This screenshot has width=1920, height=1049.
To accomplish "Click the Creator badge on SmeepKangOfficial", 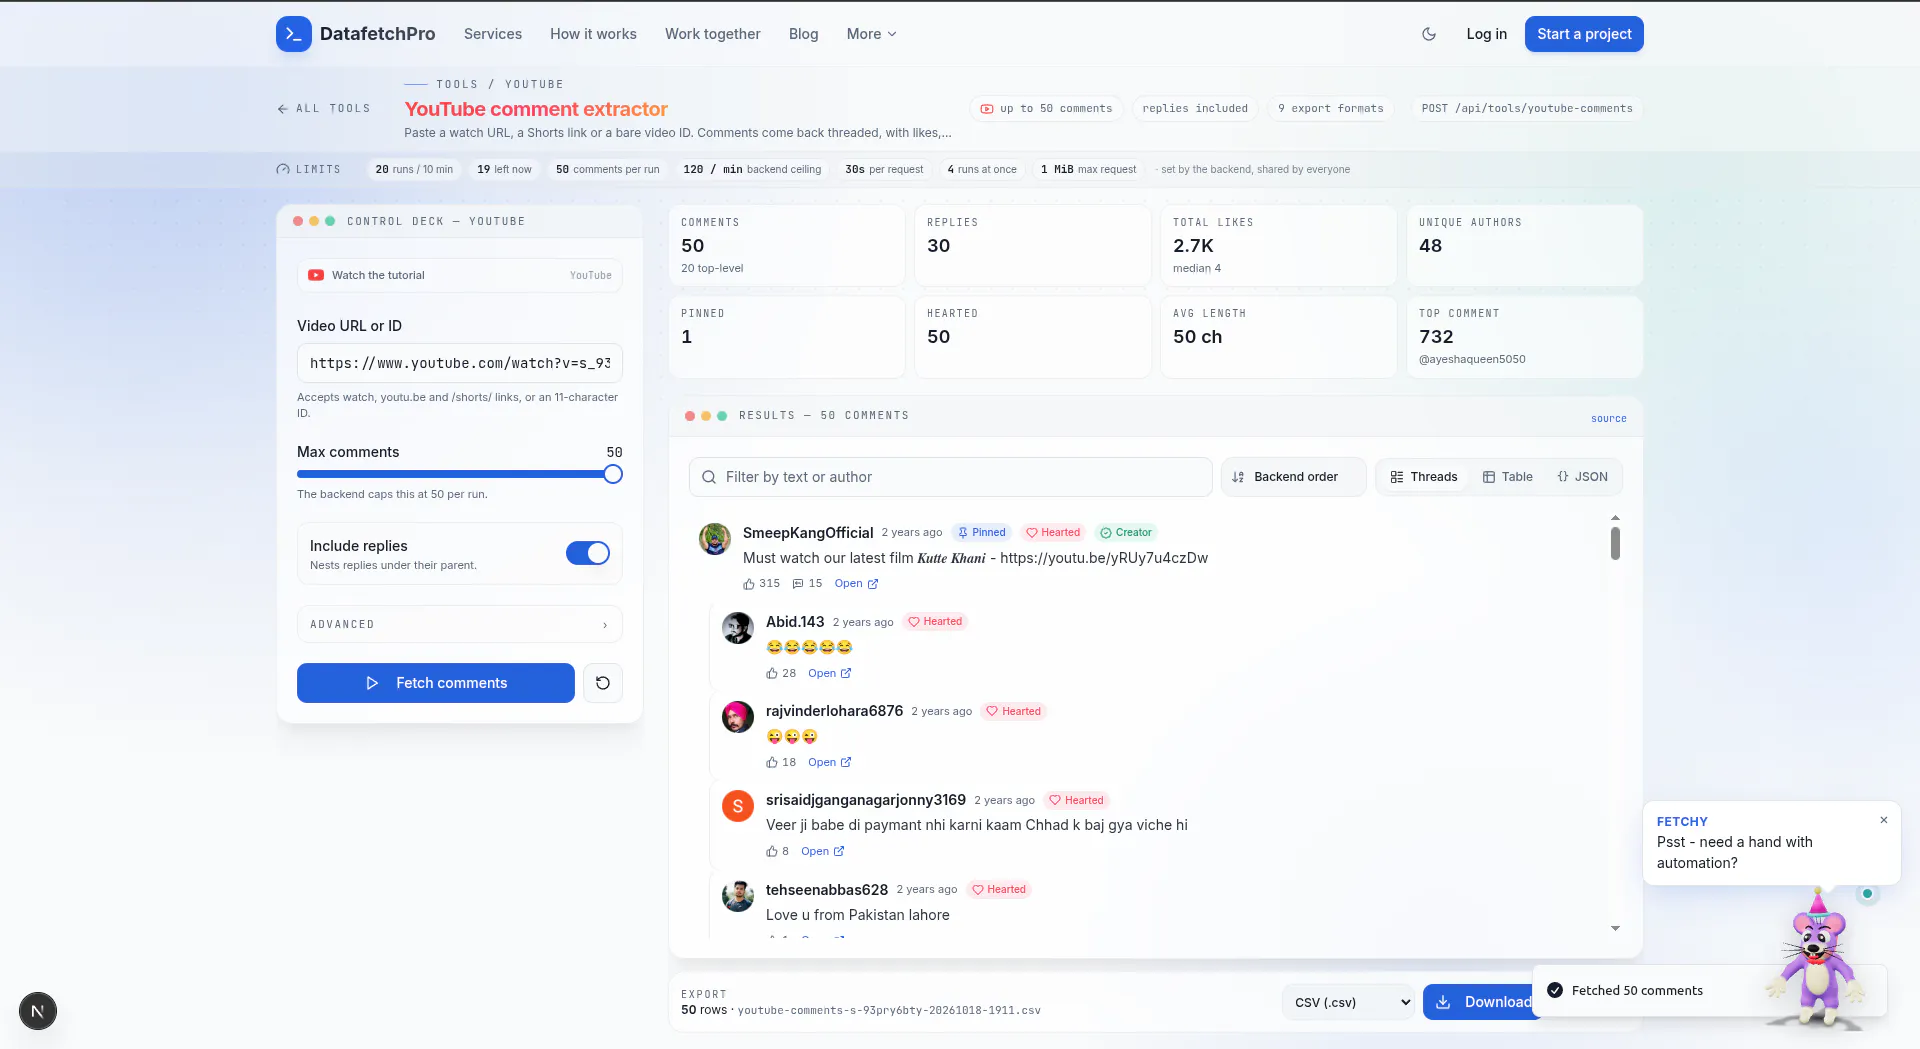I will (1126, 533).
